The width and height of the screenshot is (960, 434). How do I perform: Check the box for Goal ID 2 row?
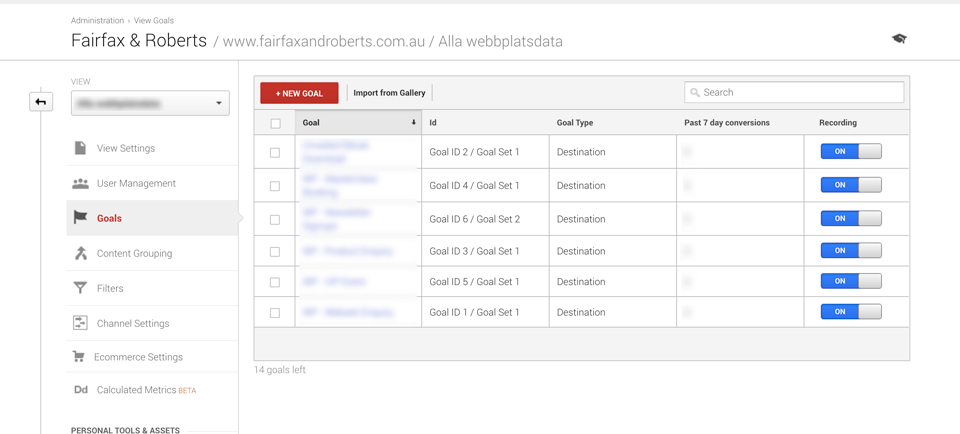pos(275,152)
